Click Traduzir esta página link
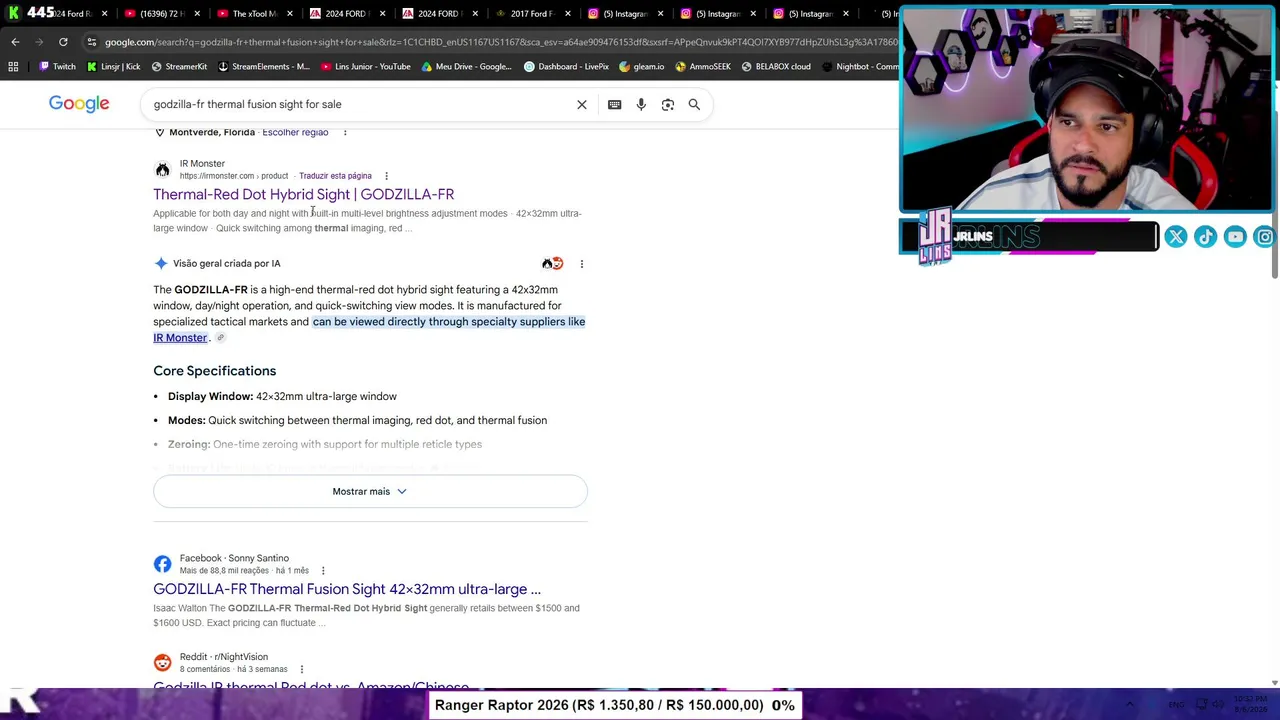 click(335, 176)
